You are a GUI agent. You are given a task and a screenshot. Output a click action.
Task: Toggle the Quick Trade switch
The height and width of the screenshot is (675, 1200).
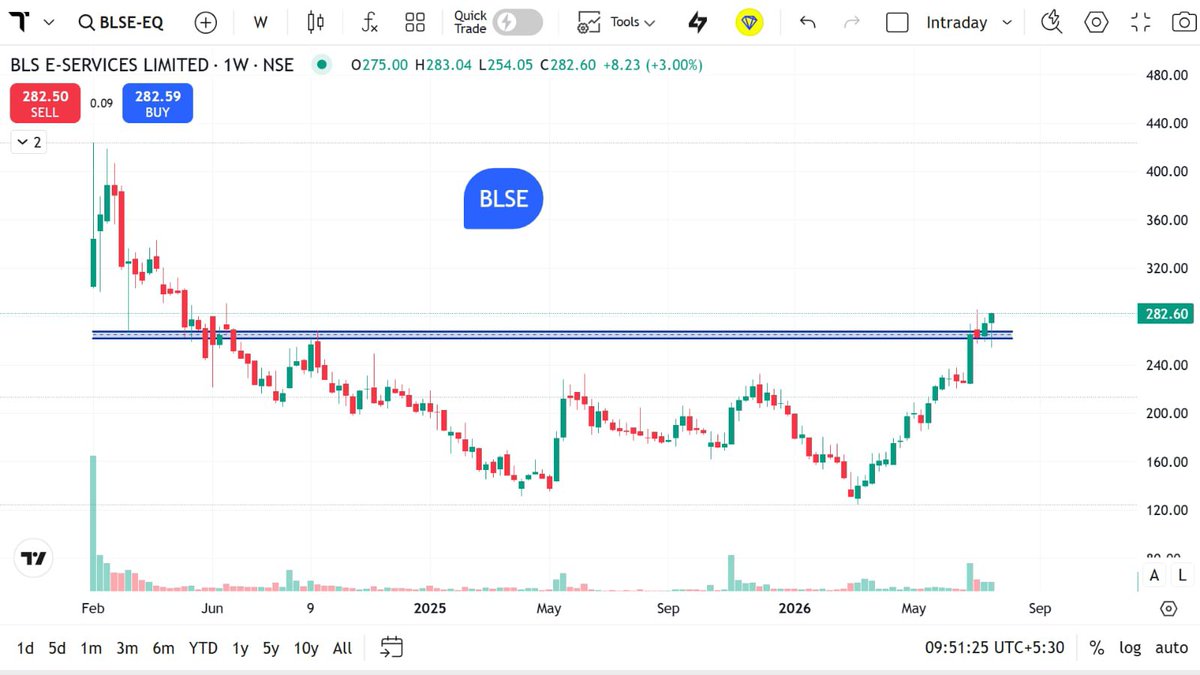[x=518, y=22]
